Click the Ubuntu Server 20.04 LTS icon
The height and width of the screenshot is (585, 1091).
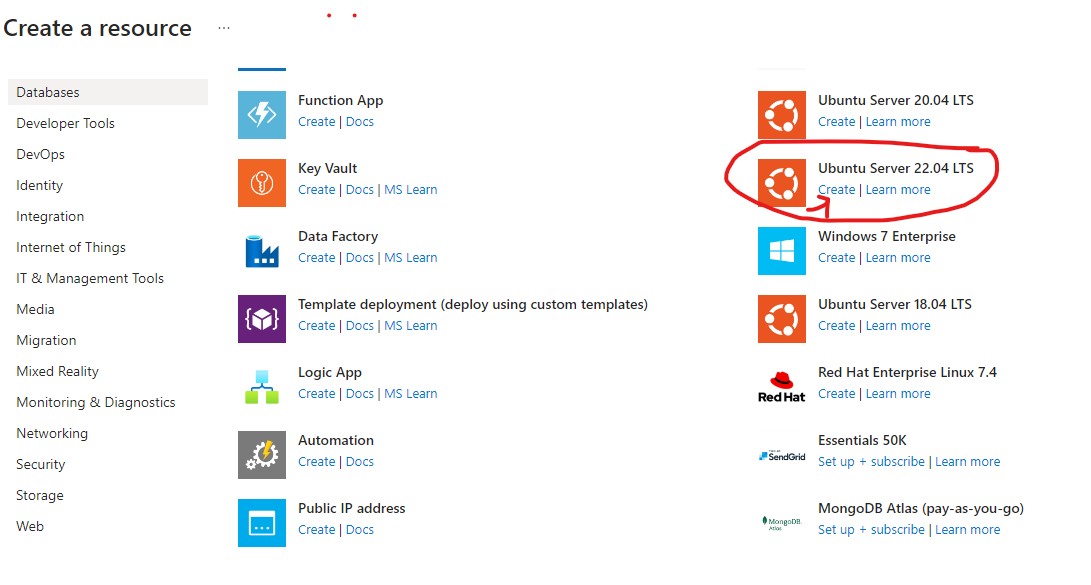tap(782, 115)
